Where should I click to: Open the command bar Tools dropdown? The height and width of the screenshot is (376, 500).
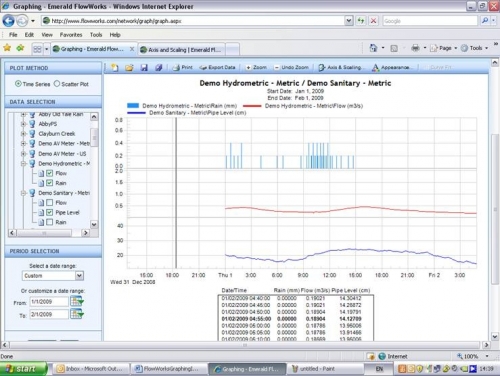[x=475, y=48]
